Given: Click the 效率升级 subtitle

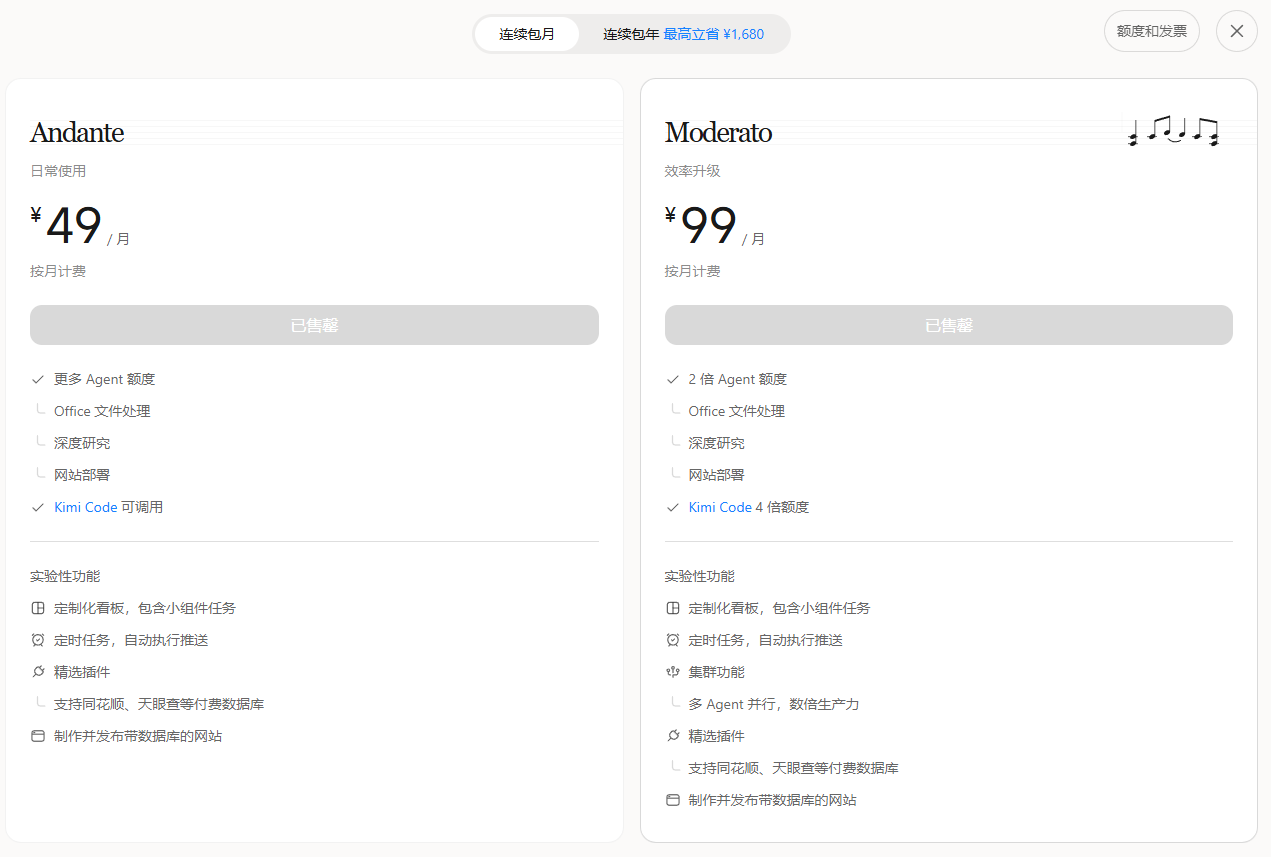Looking at the screenshot, I should 692,171.
